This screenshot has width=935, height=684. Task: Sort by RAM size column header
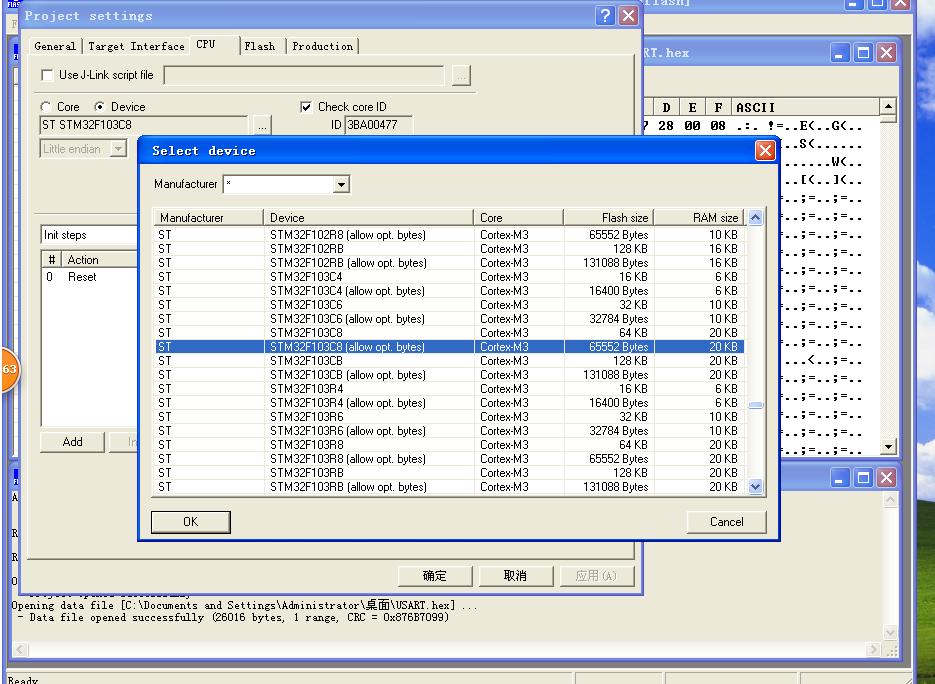tap(699, 218)
